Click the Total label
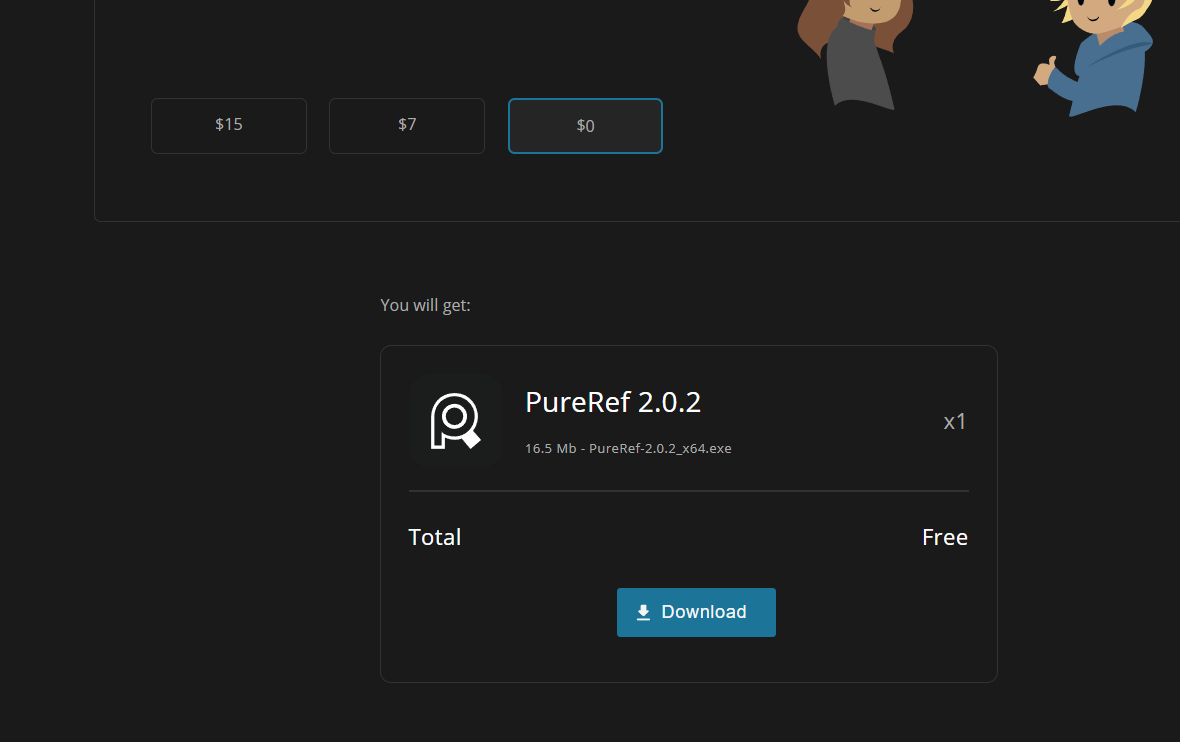Image resolution: width=1180 pixels, height=742 pixels. [x=434, y=537]
